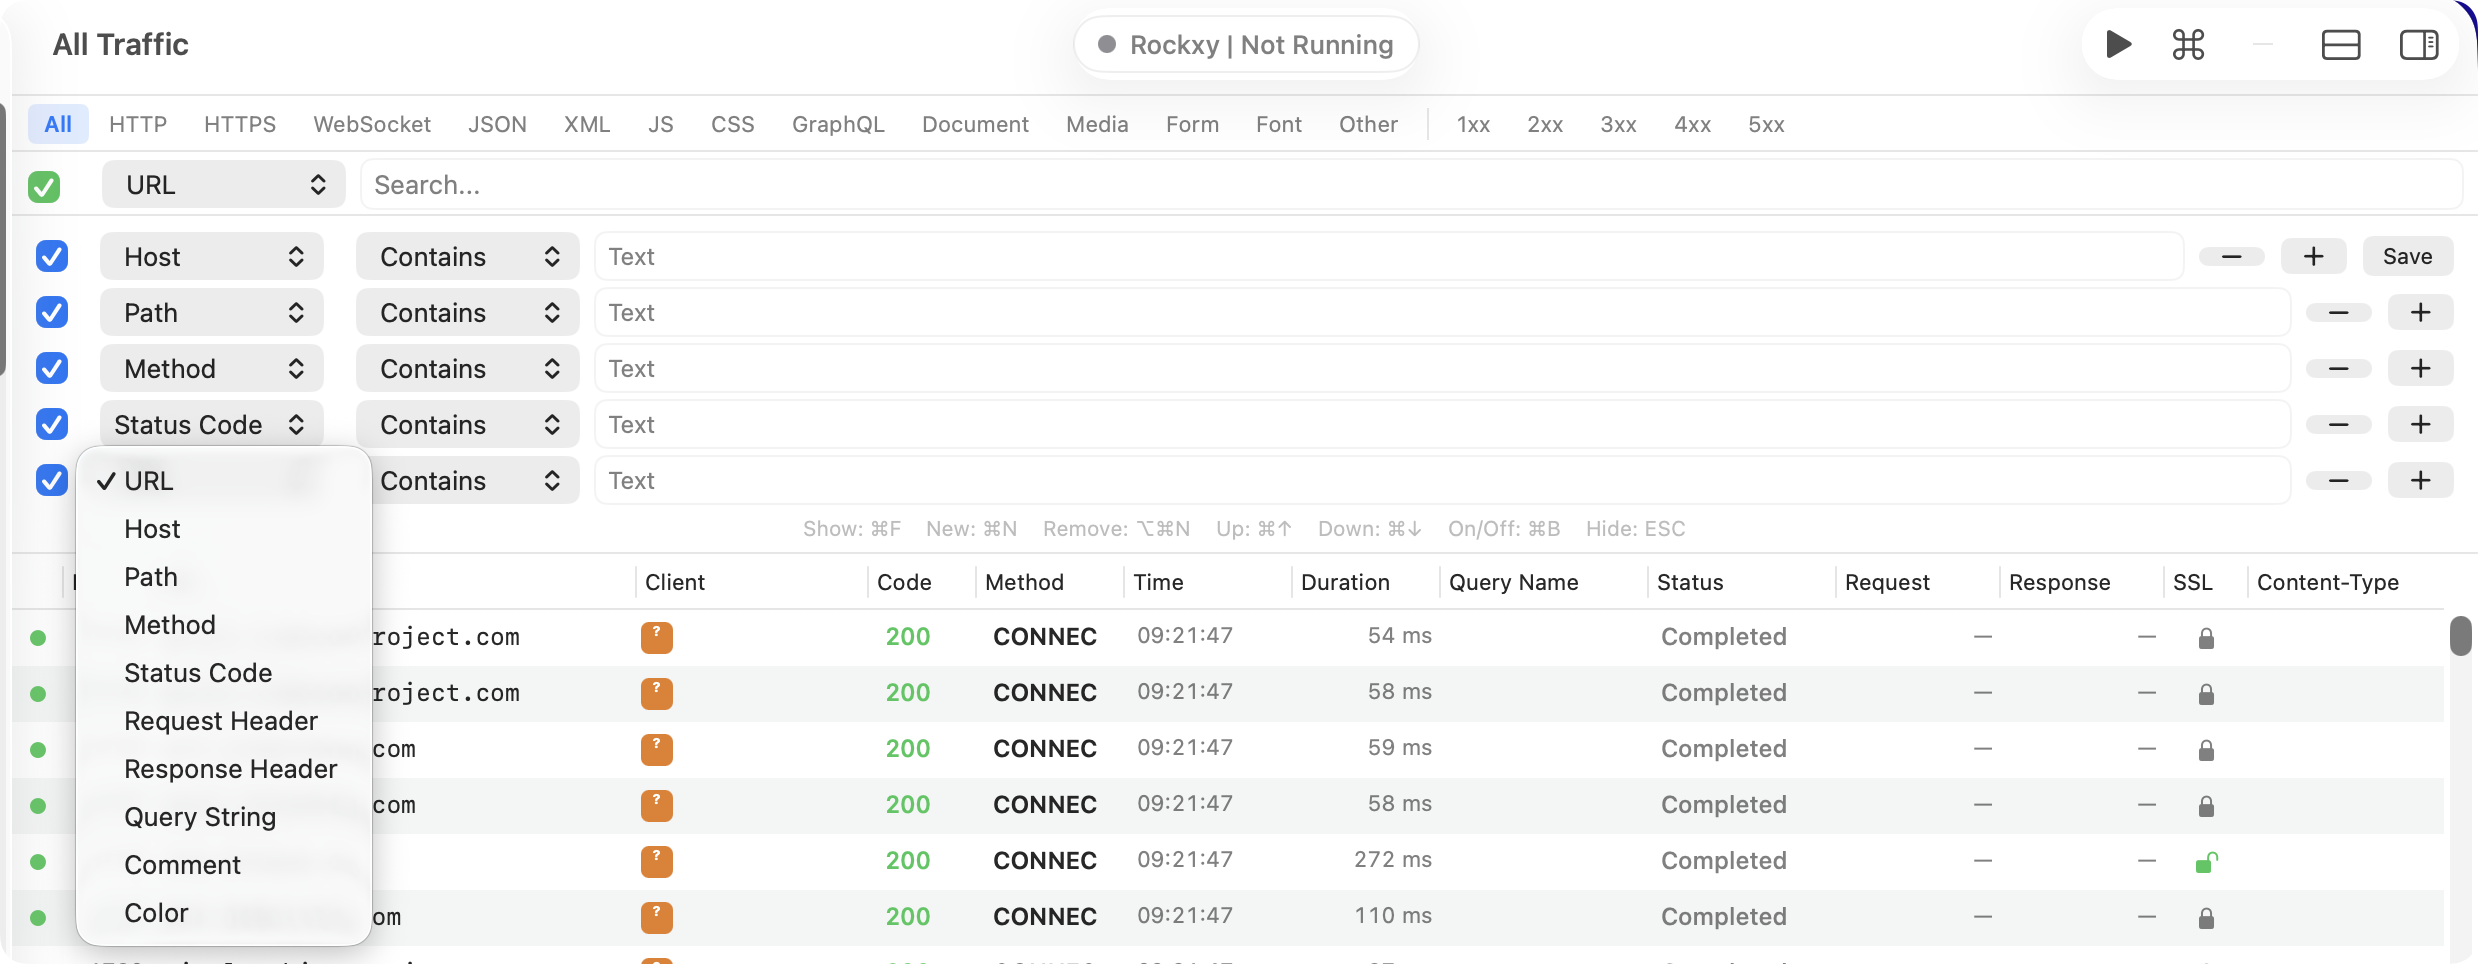2478x964 pixels.
Task: Click green unlocked SSL icon in 272 ms row
Action: (x=2206, y=861)
